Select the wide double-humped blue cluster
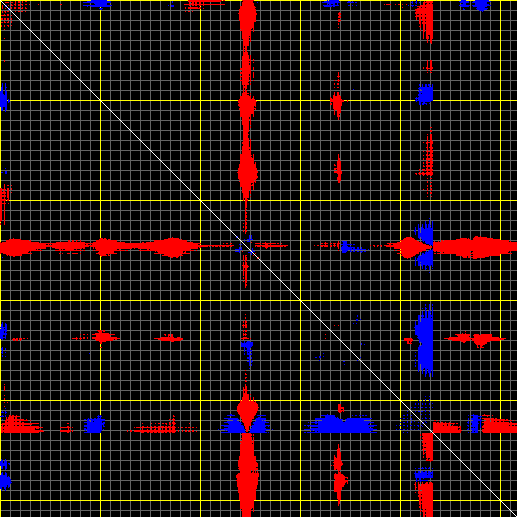Image resolution: width=517 pixels, height=517 pixels. coord(341,424)
